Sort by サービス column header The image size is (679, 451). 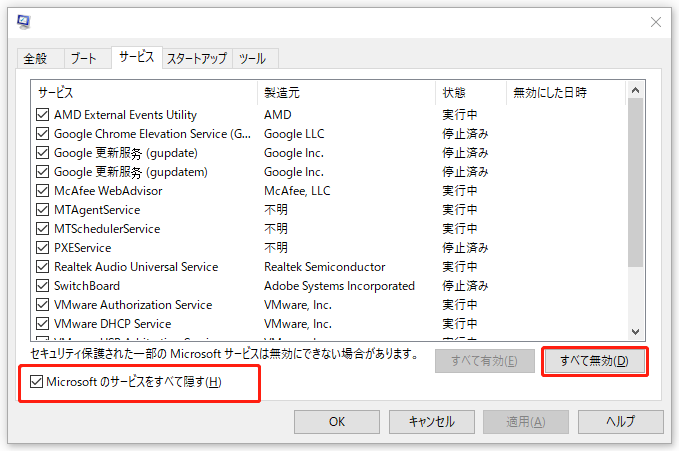click(x=144, y=93)
